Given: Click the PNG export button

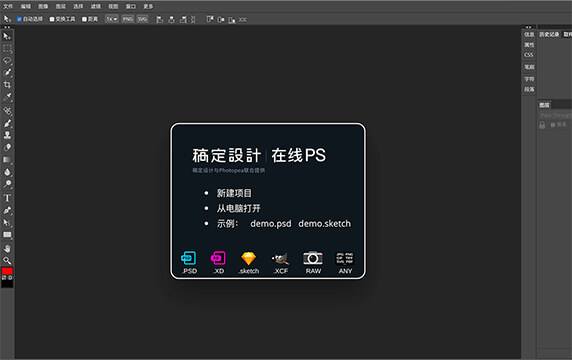Looking at the screenshot, I should tap(128, 19).
